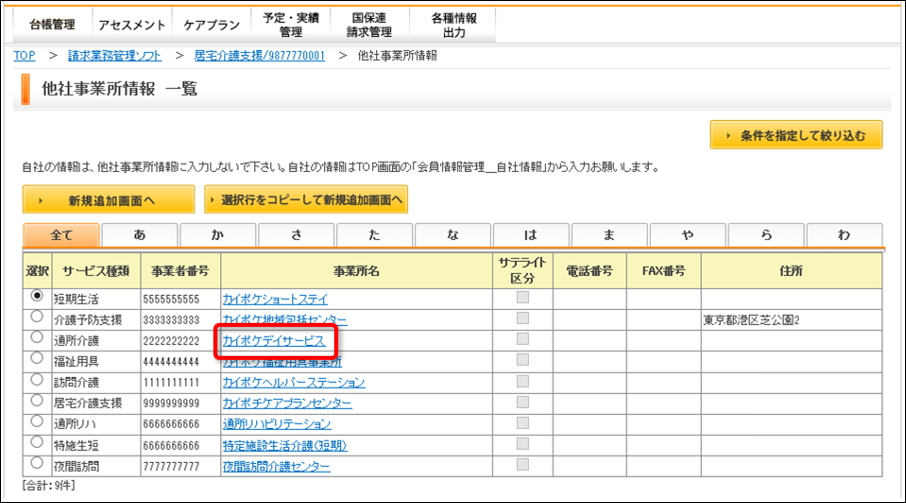Screen dimensions: 906x503
Task: Open カイポケデイサービス link
Action: [274, 341]
